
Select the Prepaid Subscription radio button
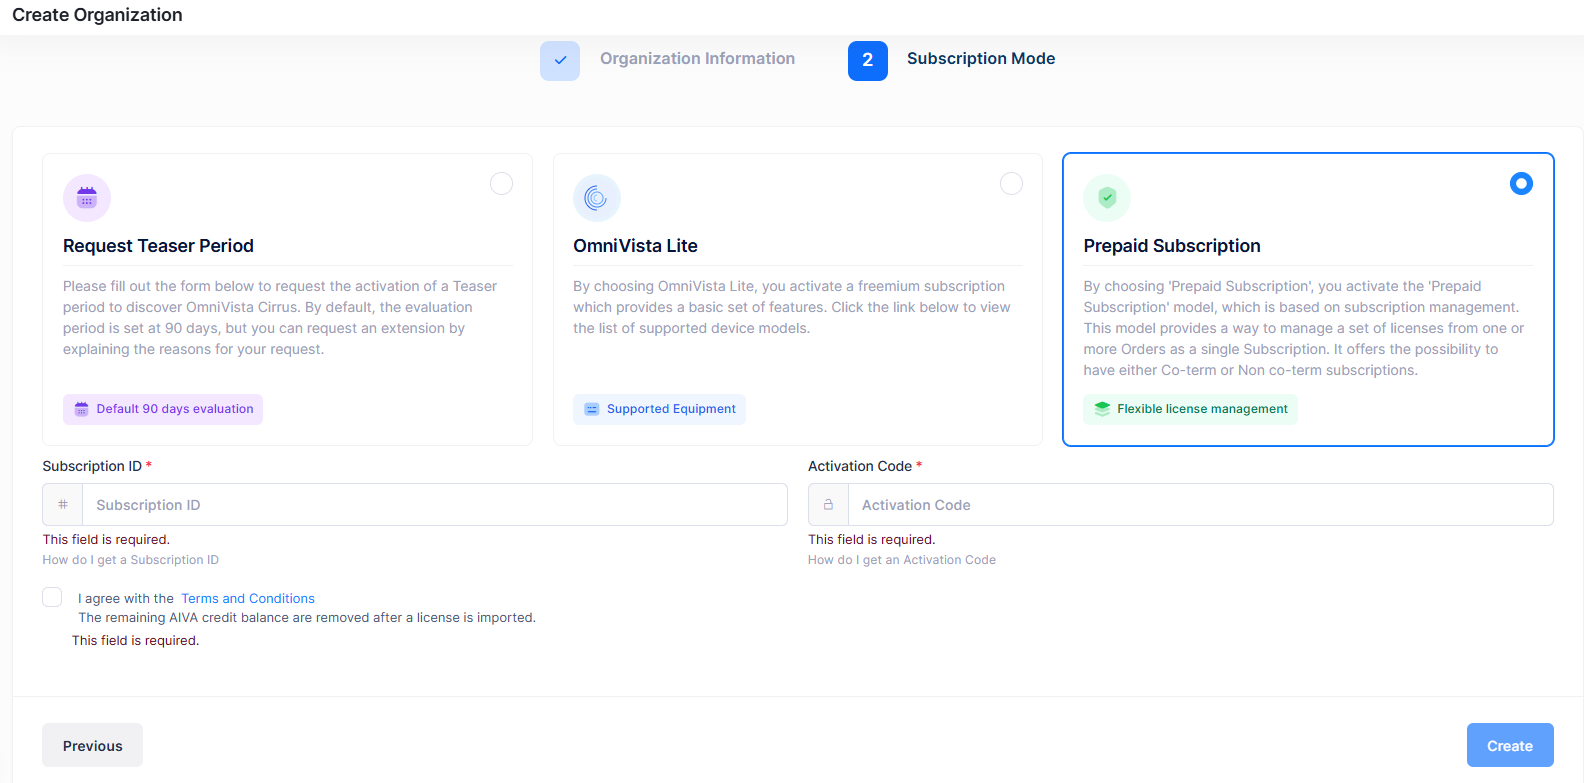coord(1521,183)
